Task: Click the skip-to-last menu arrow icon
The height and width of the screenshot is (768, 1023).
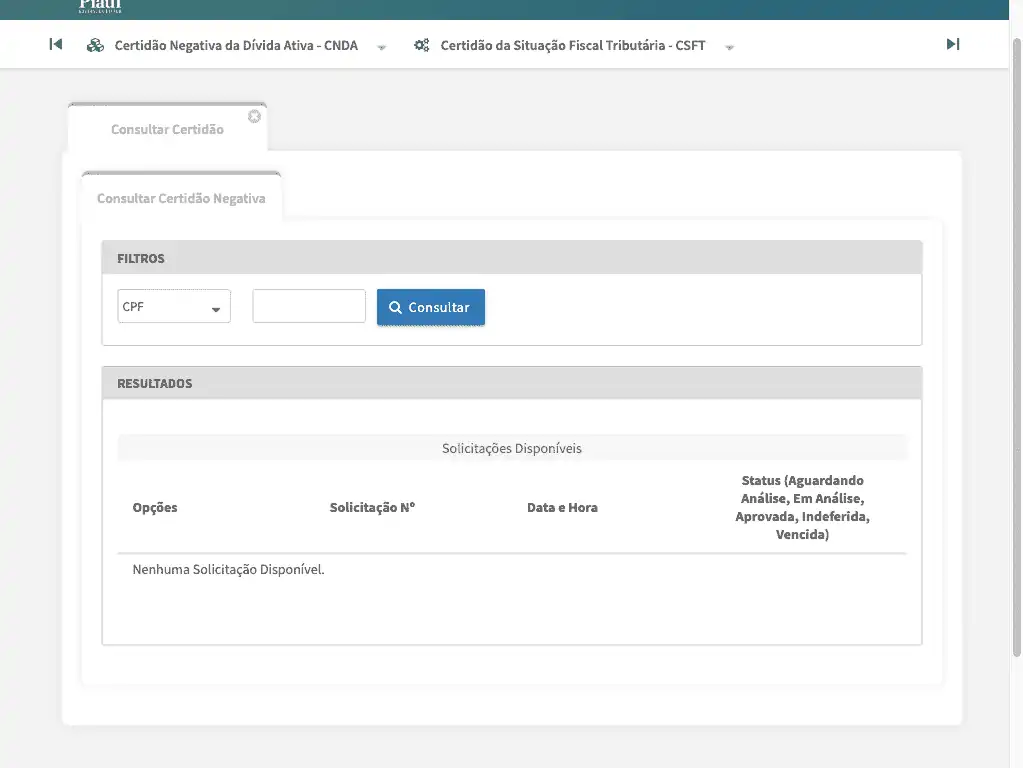Action: tap(953, 44)
